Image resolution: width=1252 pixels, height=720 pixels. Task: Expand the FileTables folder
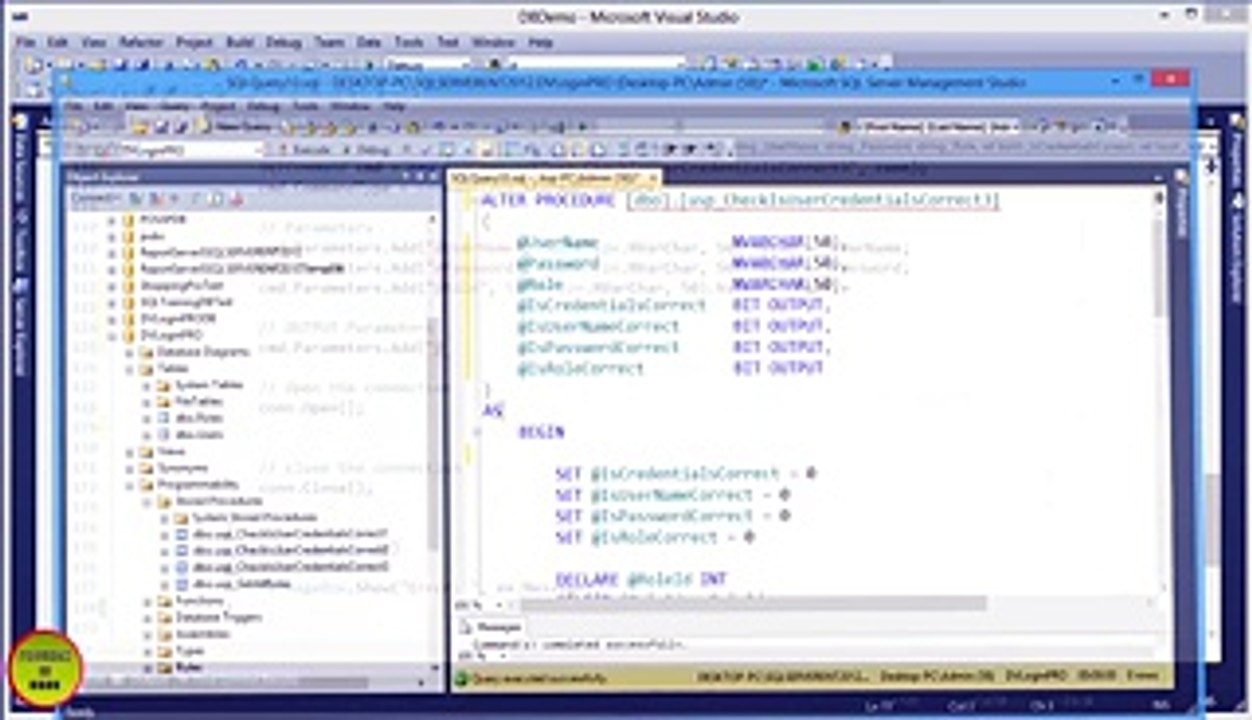(148, 401)
